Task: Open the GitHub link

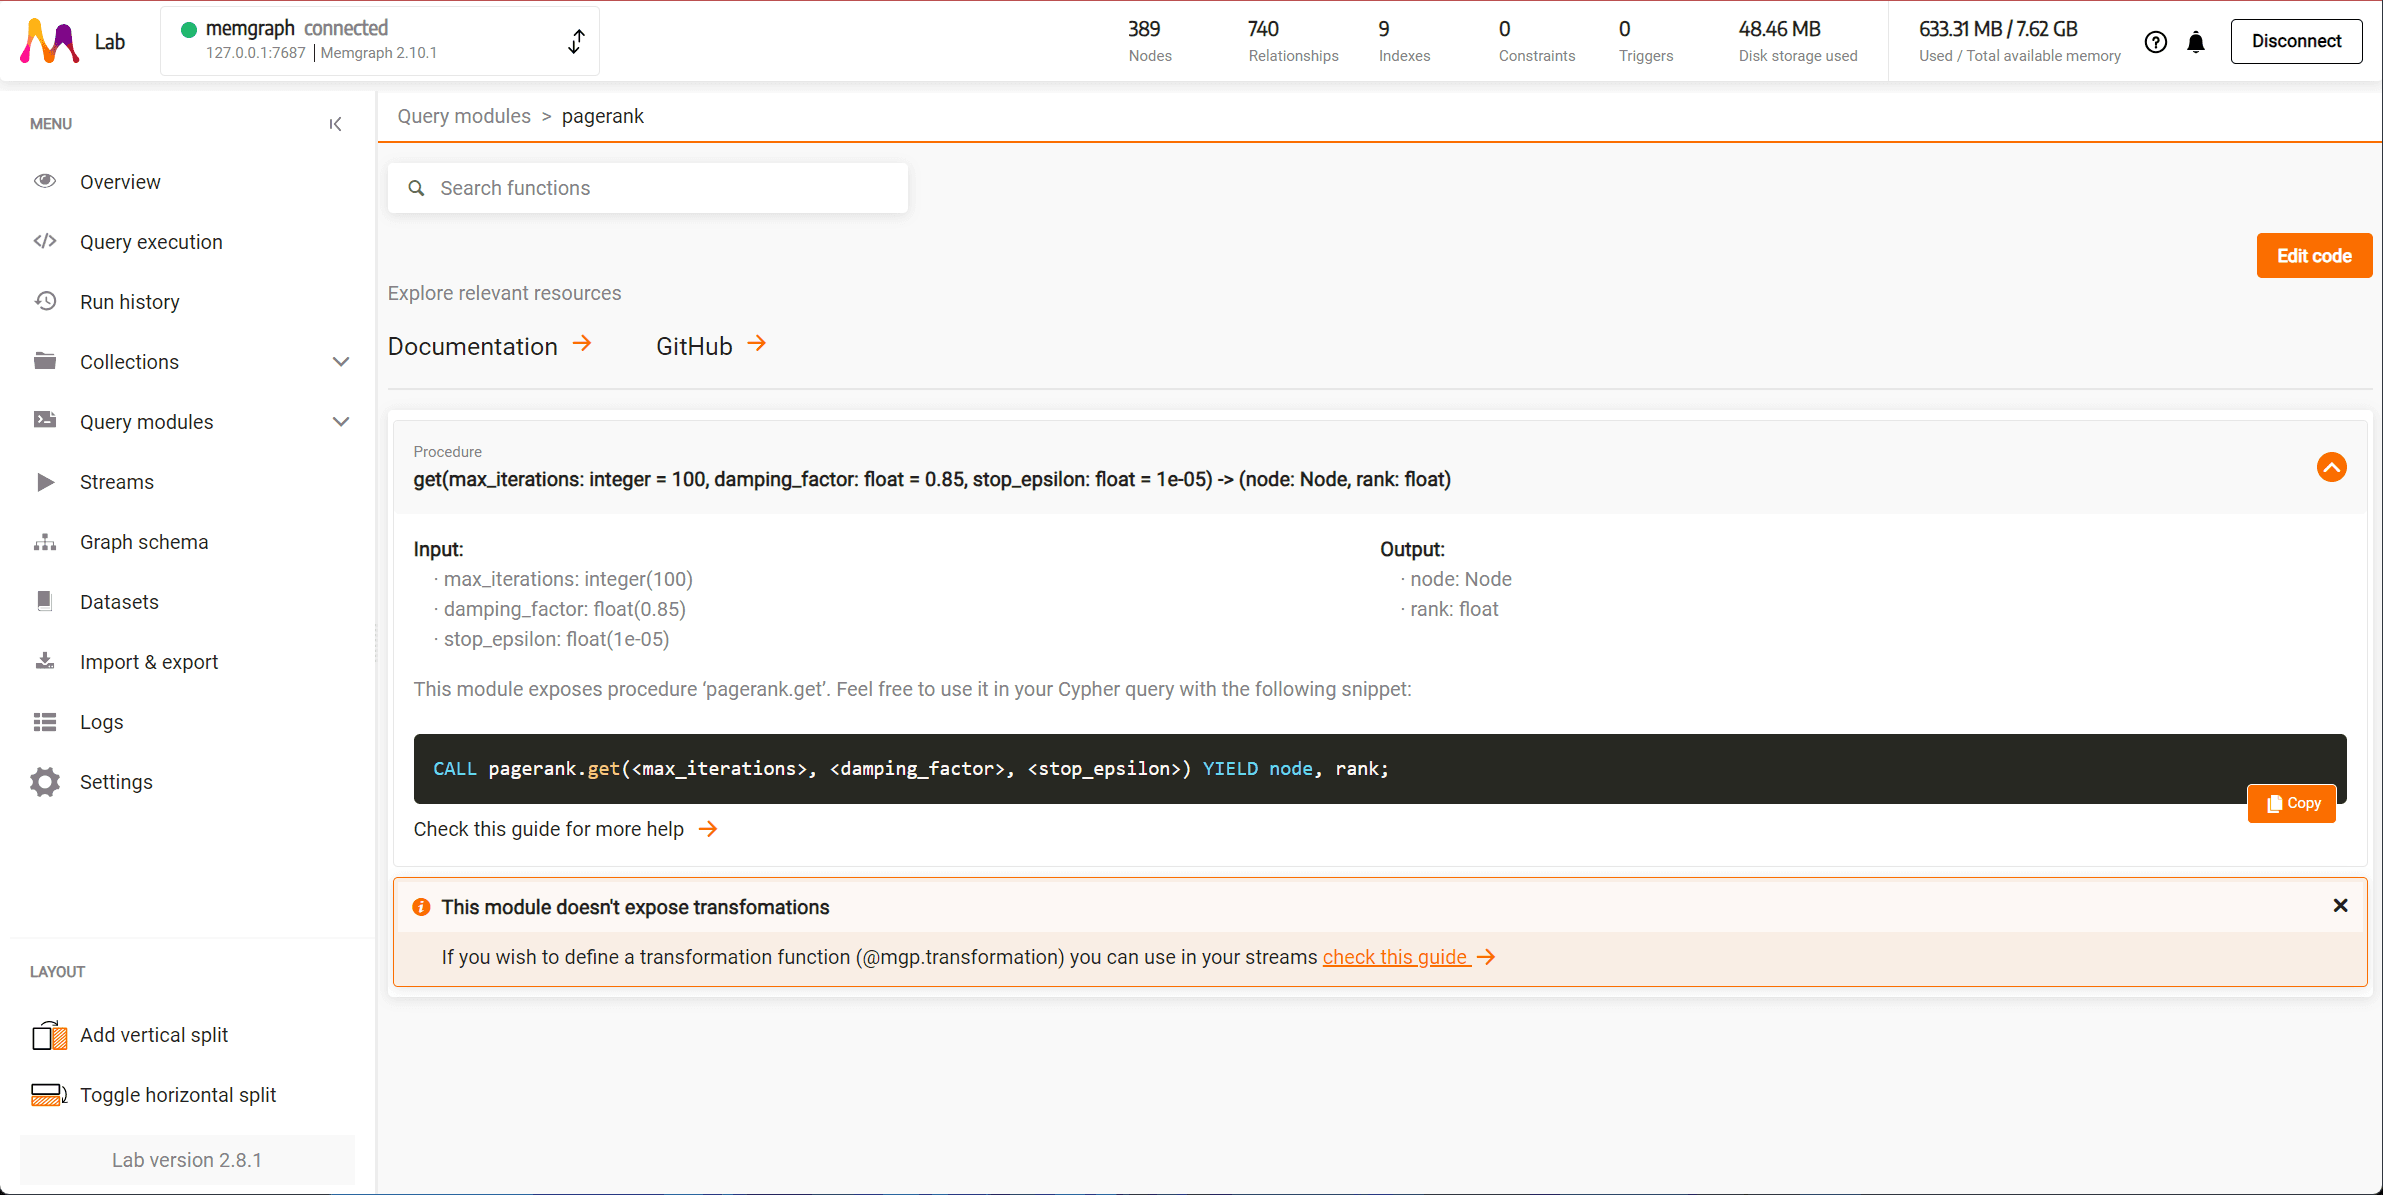Action: 694,346
